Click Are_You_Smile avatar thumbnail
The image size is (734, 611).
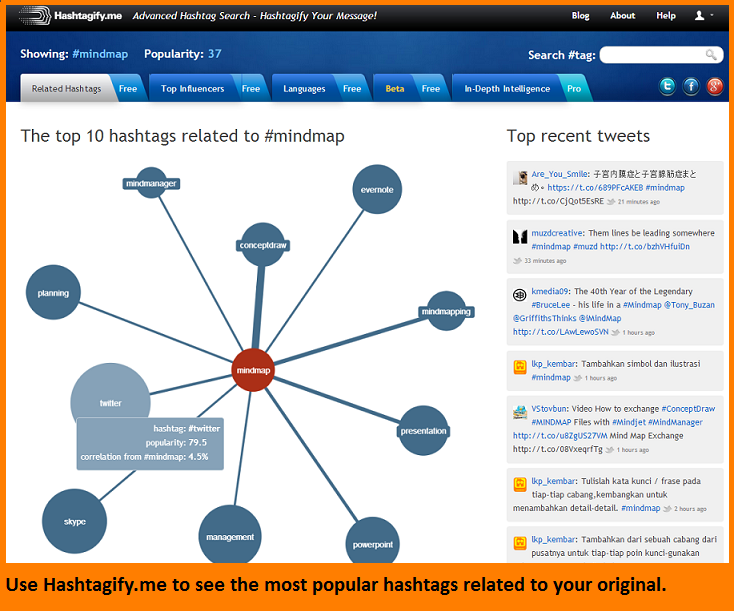coord(520,177)
